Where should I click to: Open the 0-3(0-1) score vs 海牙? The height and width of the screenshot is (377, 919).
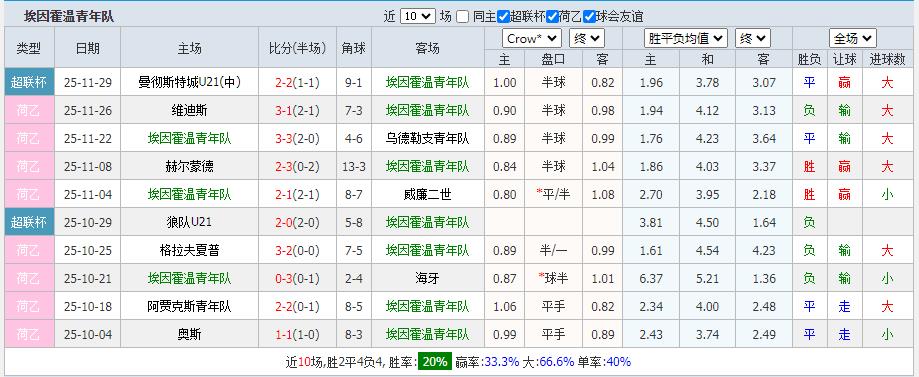(297, 278)
